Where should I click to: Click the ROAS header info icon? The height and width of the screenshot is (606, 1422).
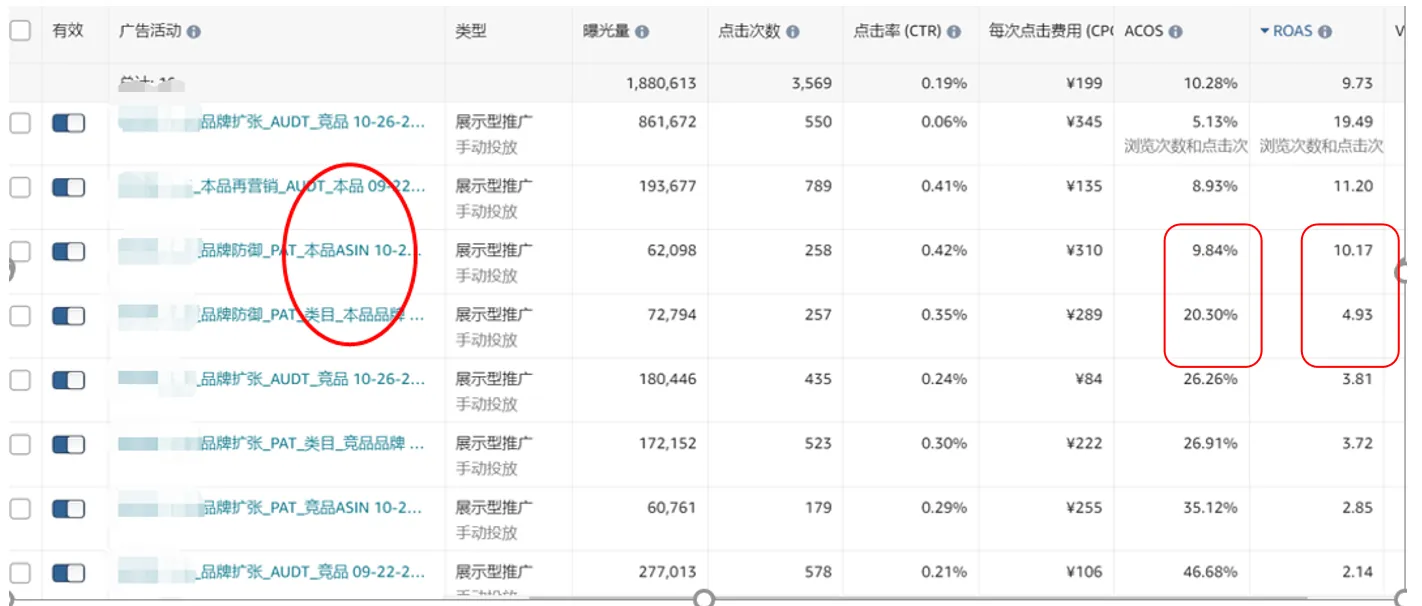pyautogui.click(x=1327, y=31)
